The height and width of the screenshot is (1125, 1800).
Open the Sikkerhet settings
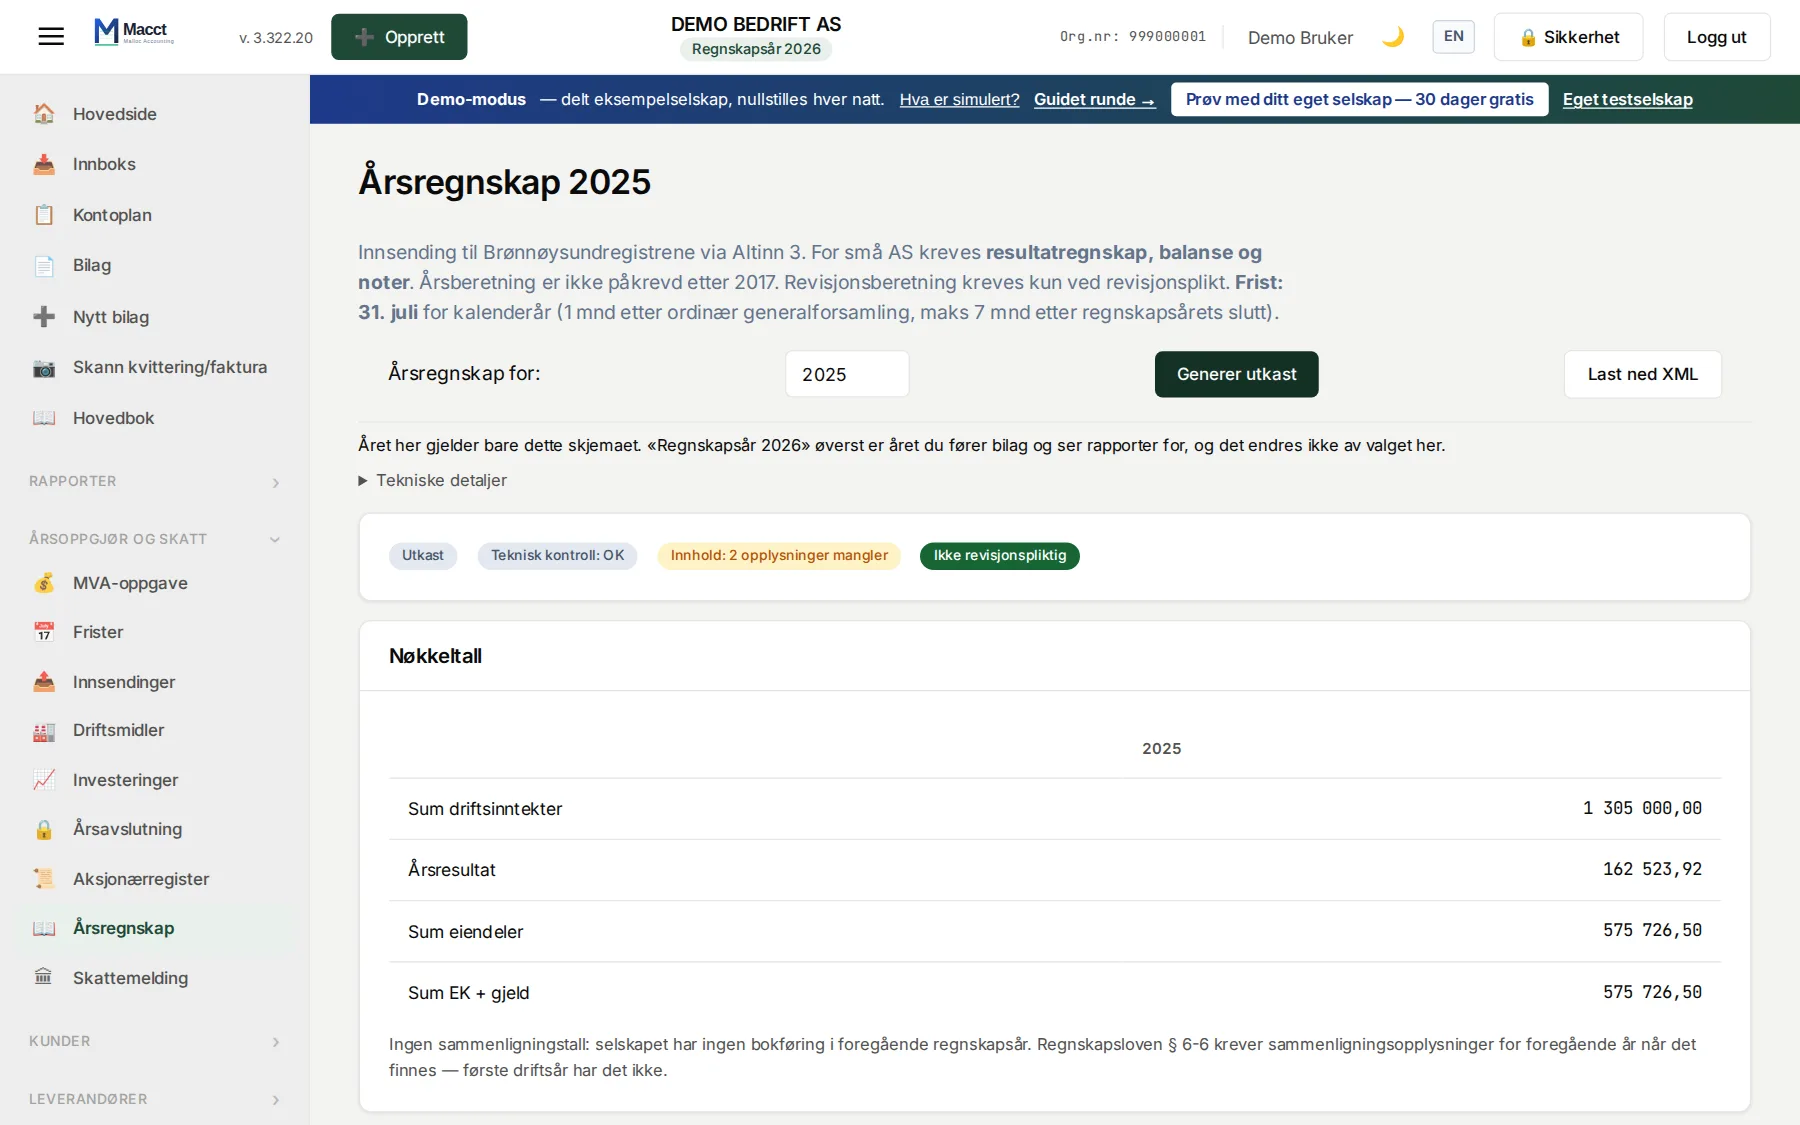coord(1568,37)
